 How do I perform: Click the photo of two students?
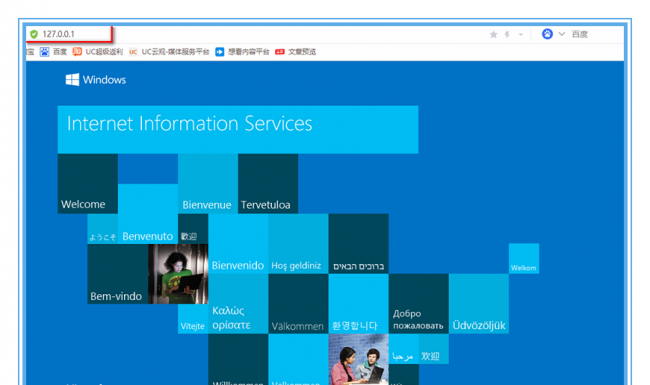pyautogui.click(x=358, y=359)
